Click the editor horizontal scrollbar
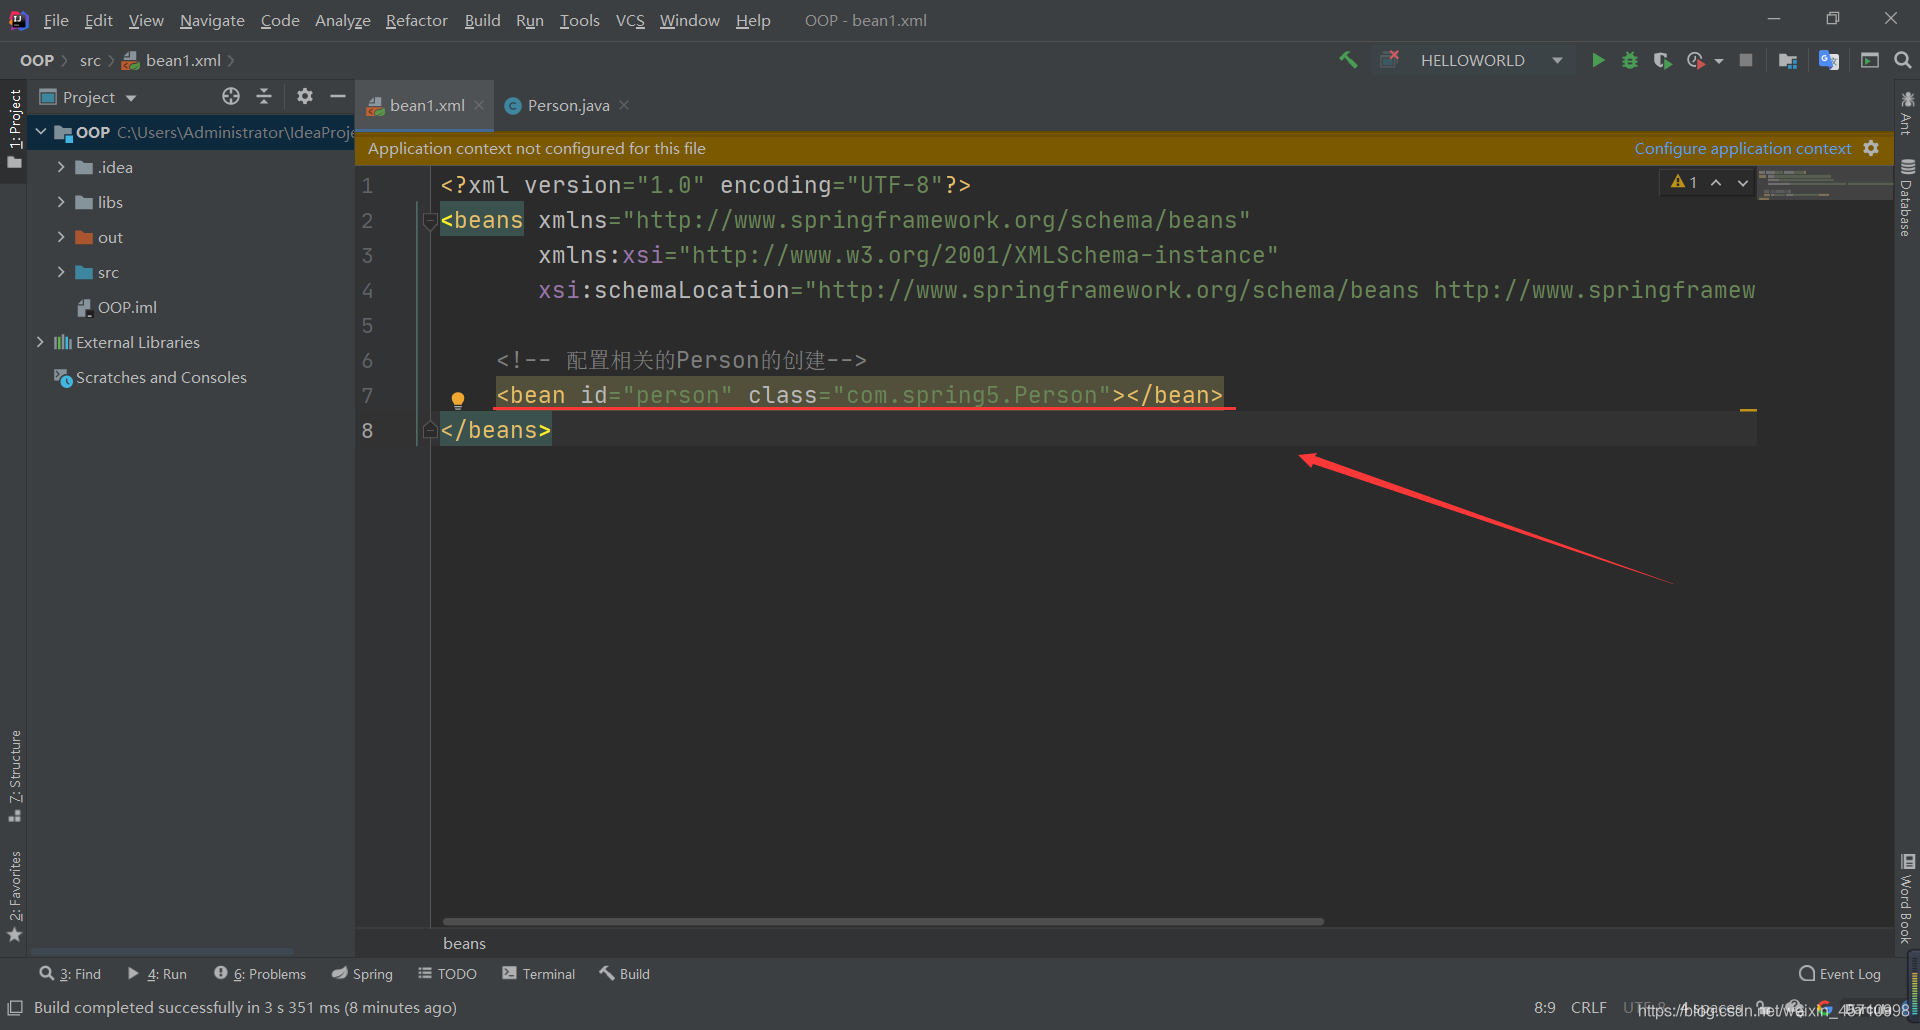1920x1030 pixels. 883,921
